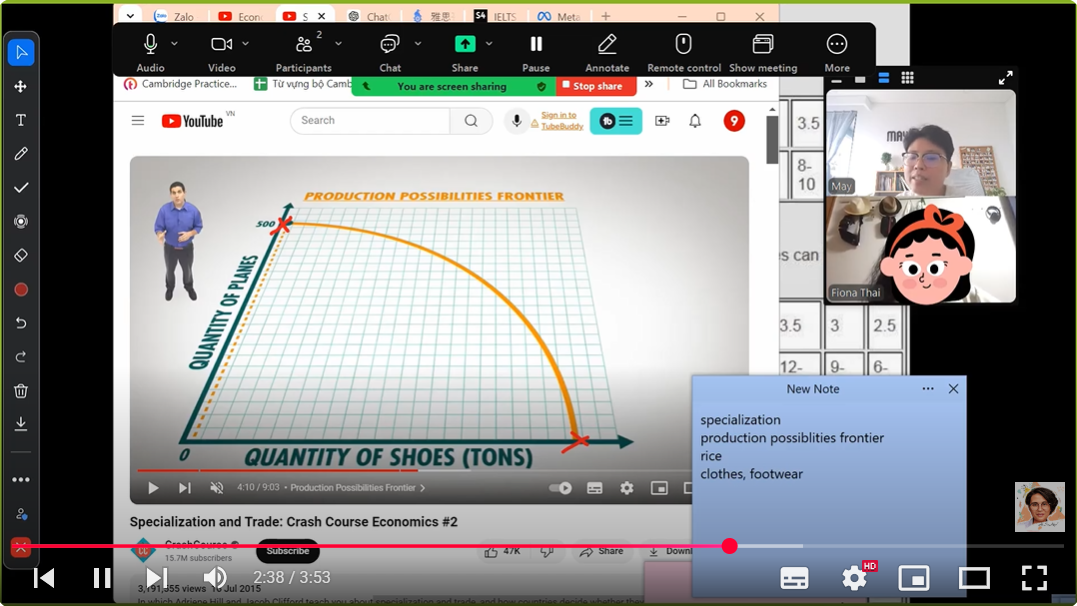Pause the screen share
1077x606 pixels.
point(536,52)
